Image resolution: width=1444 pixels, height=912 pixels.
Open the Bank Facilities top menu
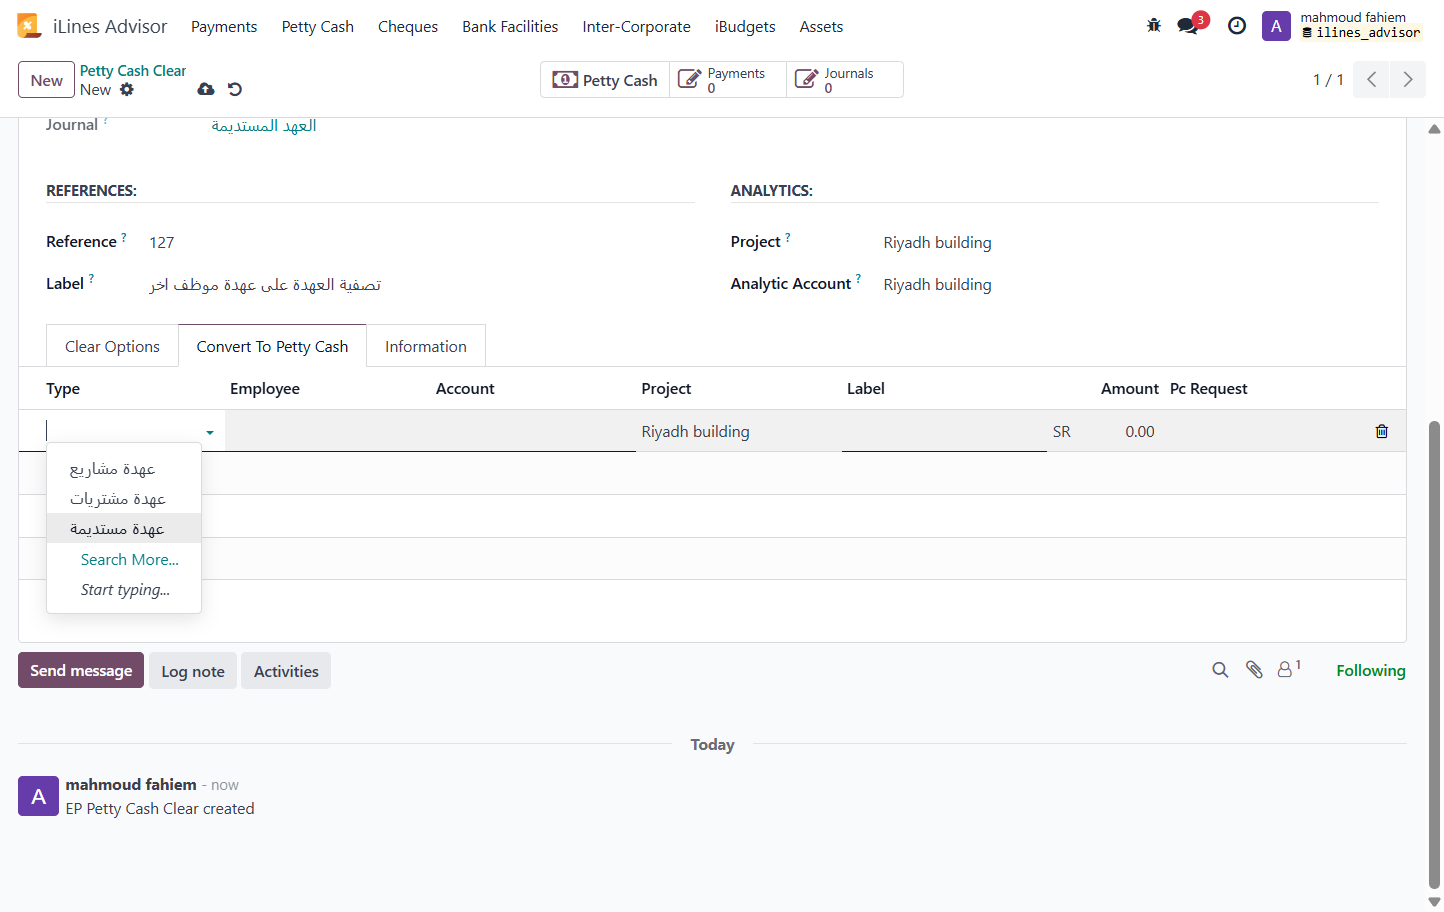coord(510,26)
